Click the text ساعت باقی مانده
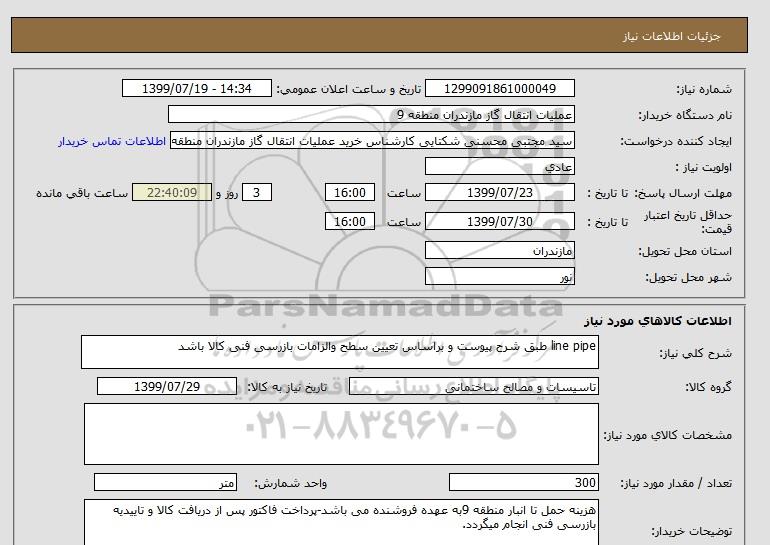Screen dimensions: 770x545 click(82, 193)
